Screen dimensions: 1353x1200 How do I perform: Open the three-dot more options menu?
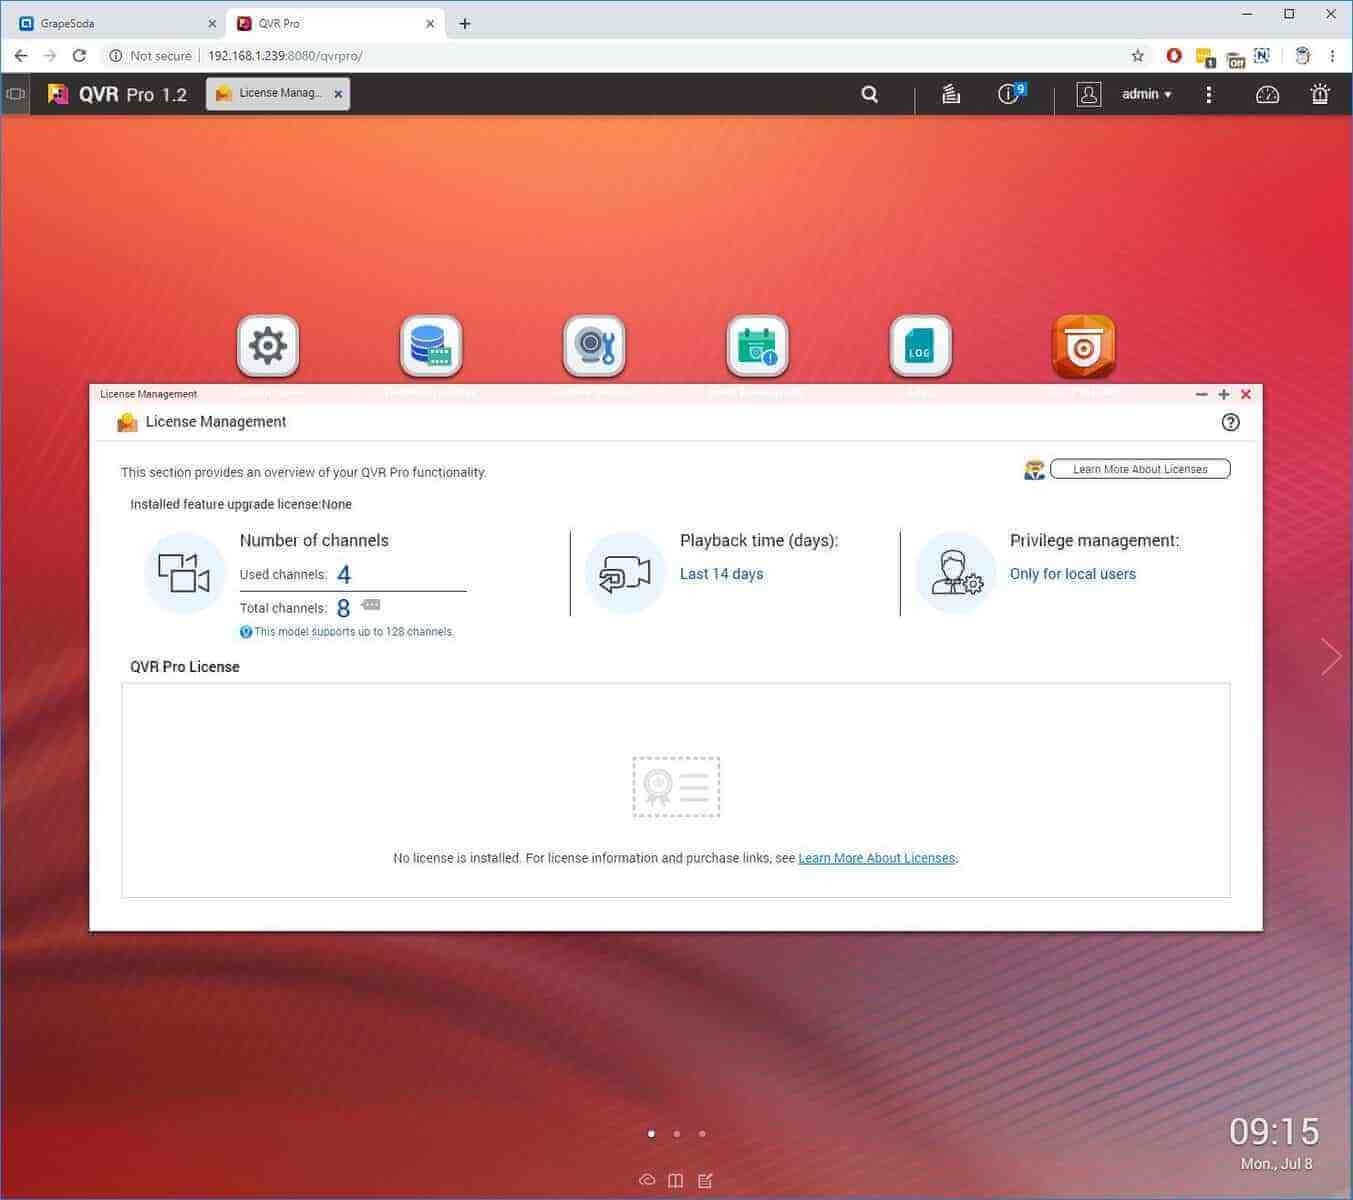(1209, 94)
